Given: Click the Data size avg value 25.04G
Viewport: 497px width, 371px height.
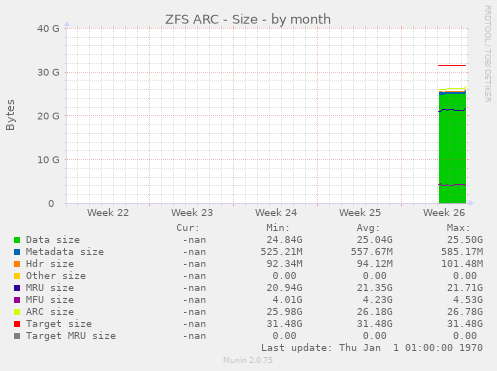Looking at the screenshot, I should click(x=374, y=240).
